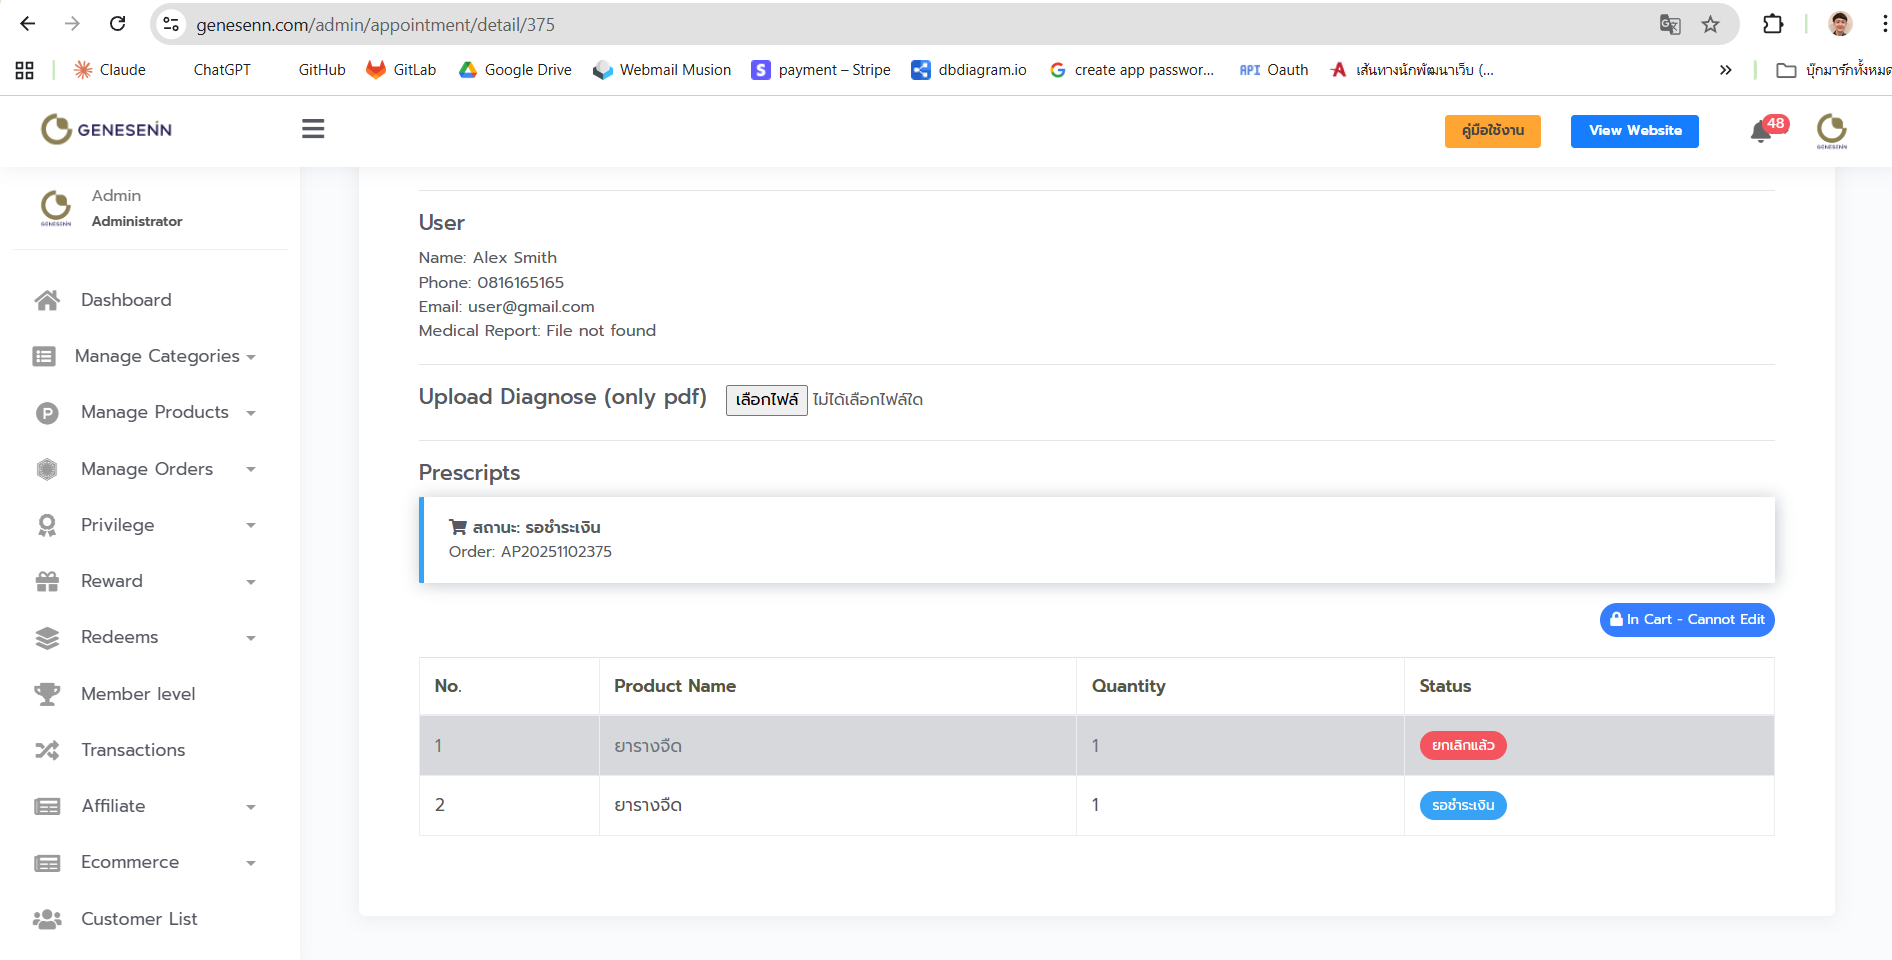Click the View Website button
1892x960 pixels.
click(1634, 131)
